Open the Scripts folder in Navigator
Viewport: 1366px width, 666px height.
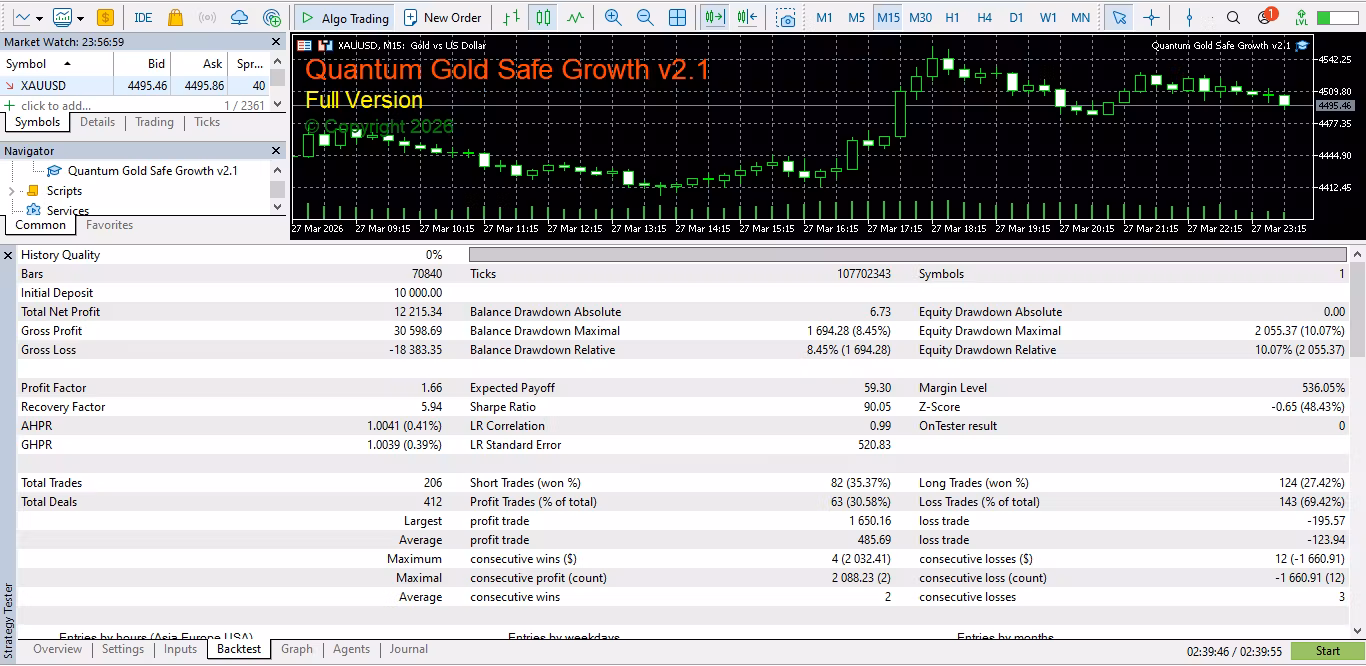pos(64,191)
